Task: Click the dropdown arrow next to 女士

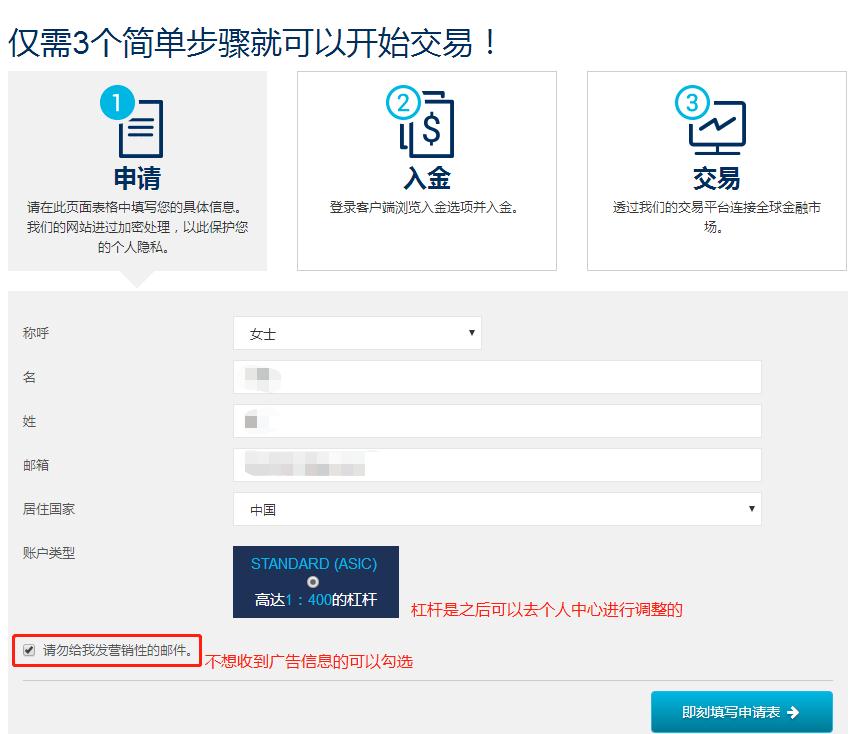Action: (471, 333)
